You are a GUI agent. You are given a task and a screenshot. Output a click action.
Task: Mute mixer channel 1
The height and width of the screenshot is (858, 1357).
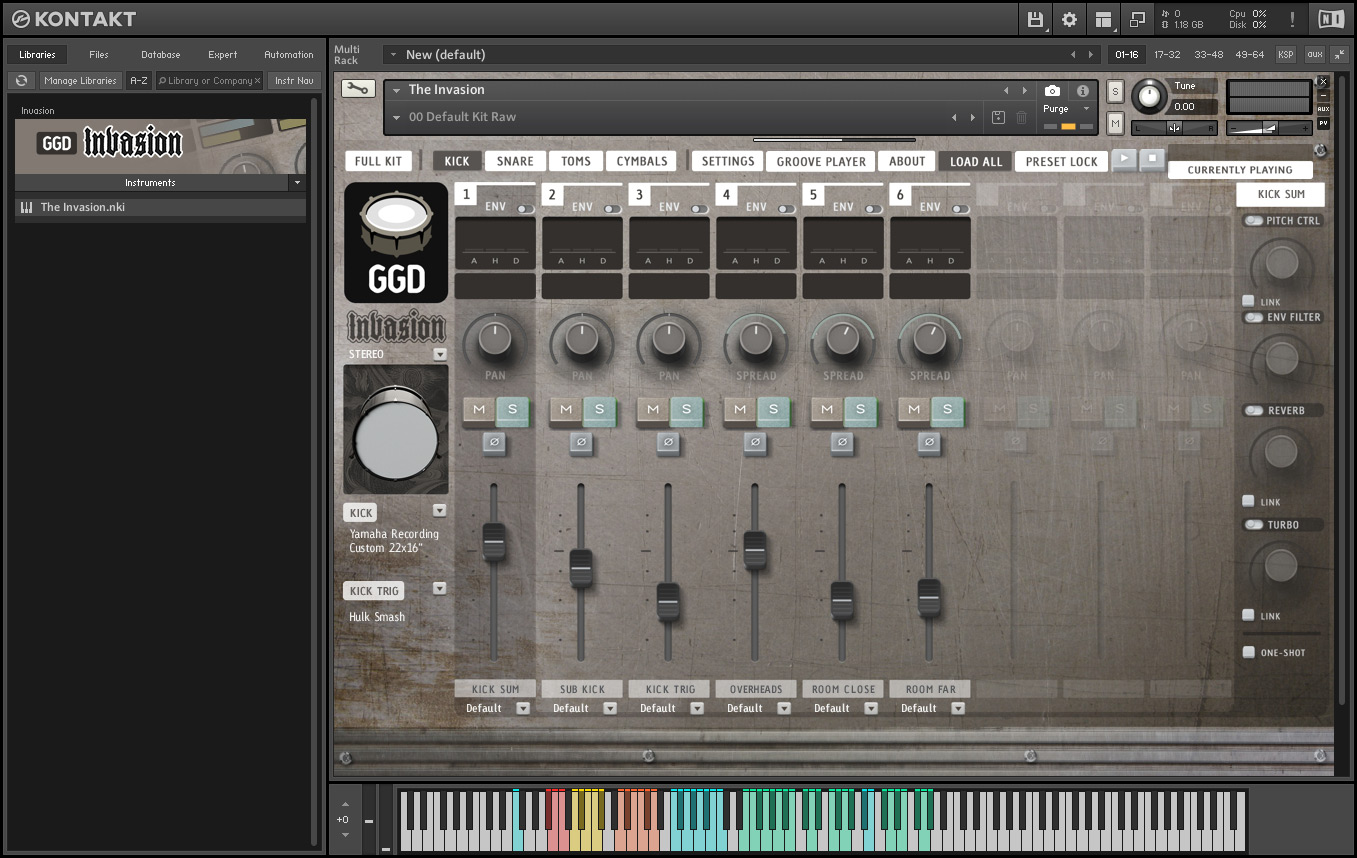click(479, 410)
